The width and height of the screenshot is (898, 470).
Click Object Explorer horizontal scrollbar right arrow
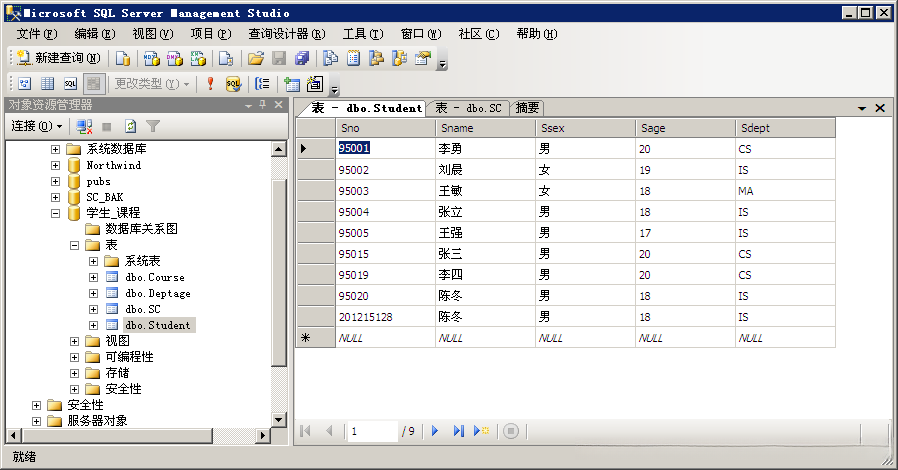(262, 436)
